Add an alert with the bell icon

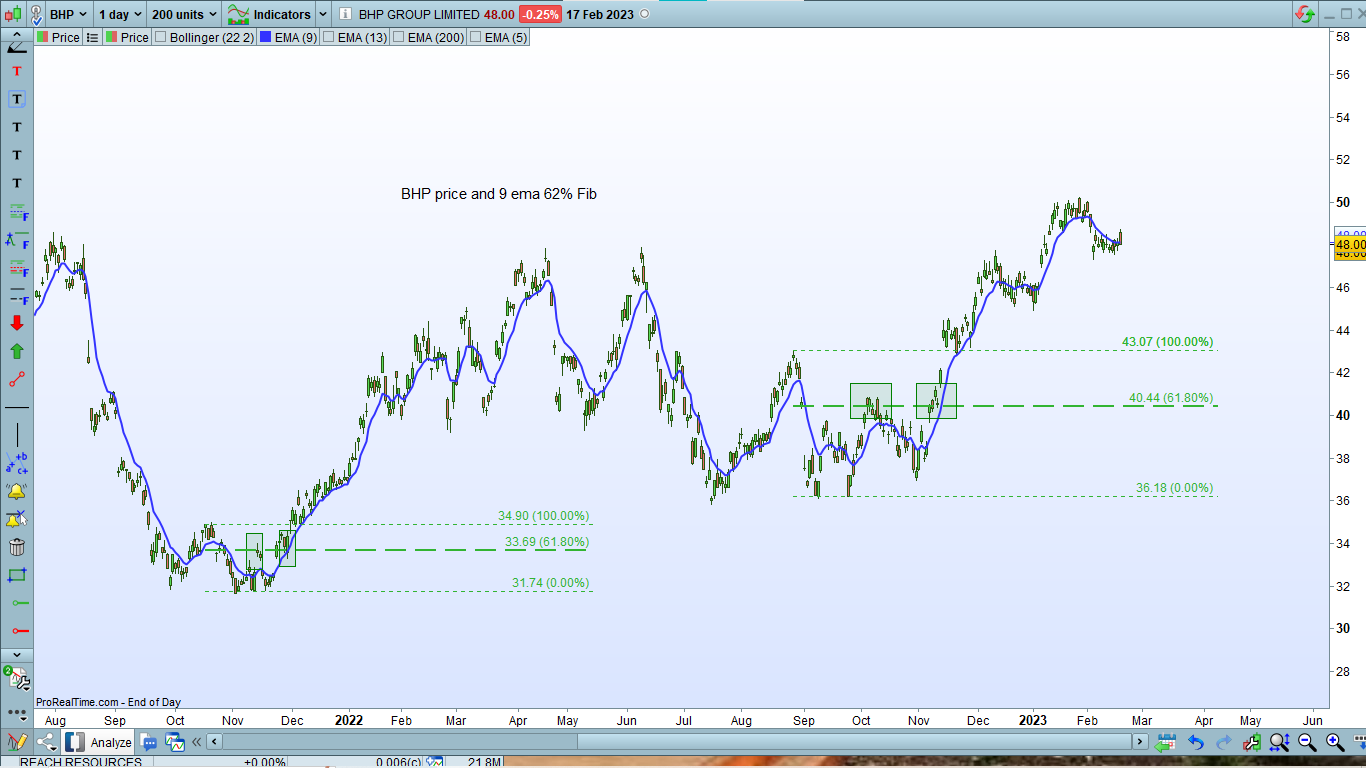17,491
